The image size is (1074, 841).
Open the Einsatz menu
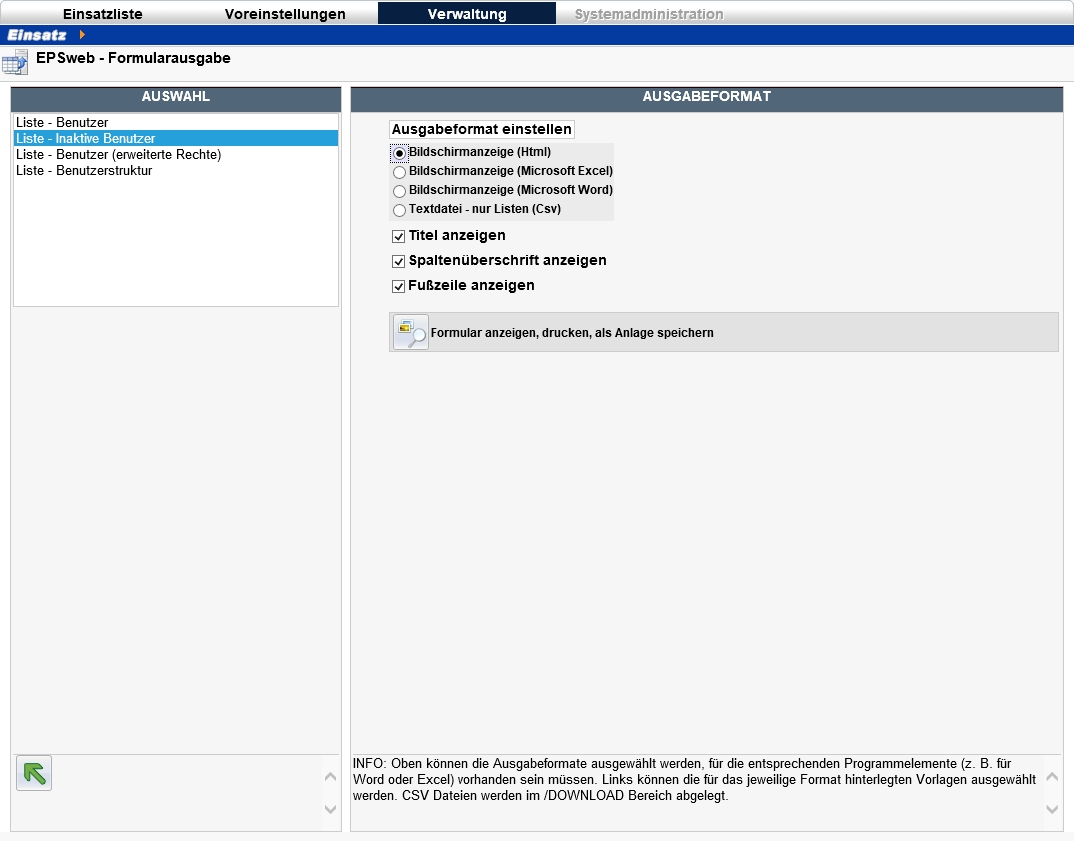(37, 35)
